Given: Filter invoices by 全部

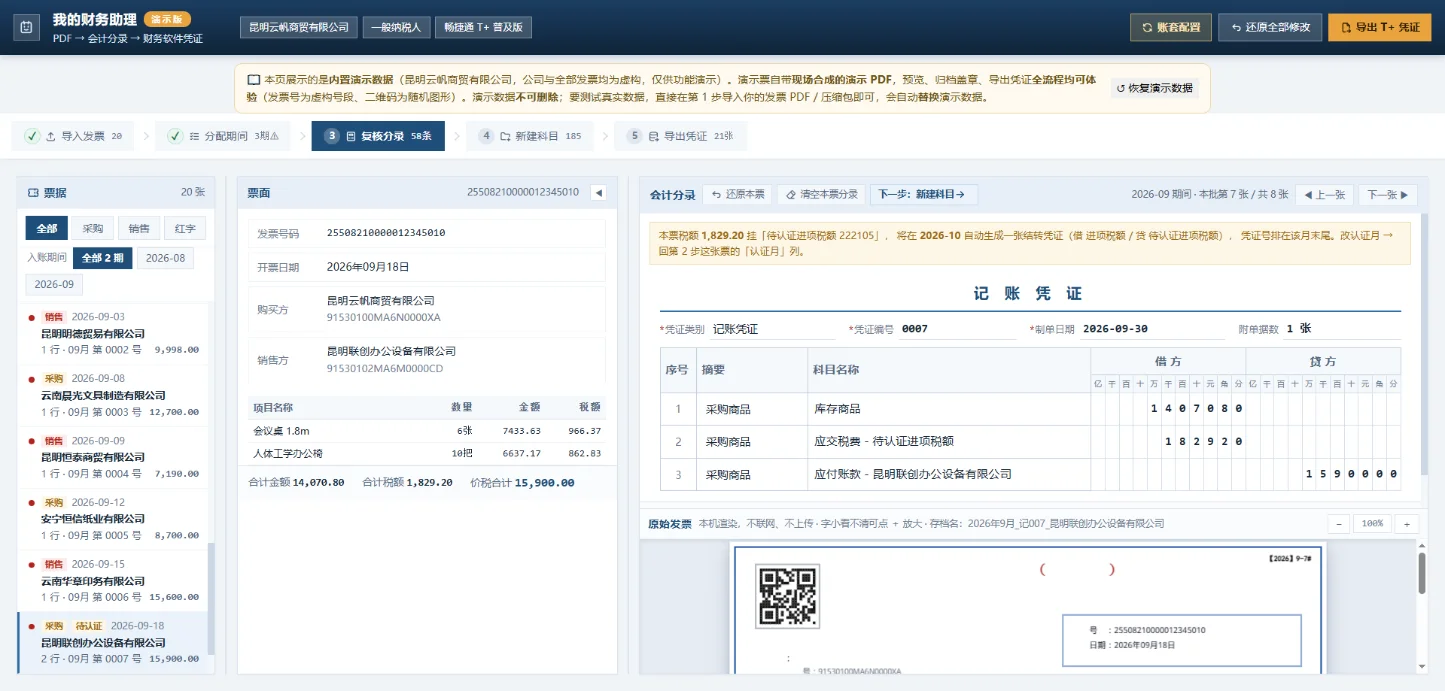Looking at the screenshot, I should [47, 228].
